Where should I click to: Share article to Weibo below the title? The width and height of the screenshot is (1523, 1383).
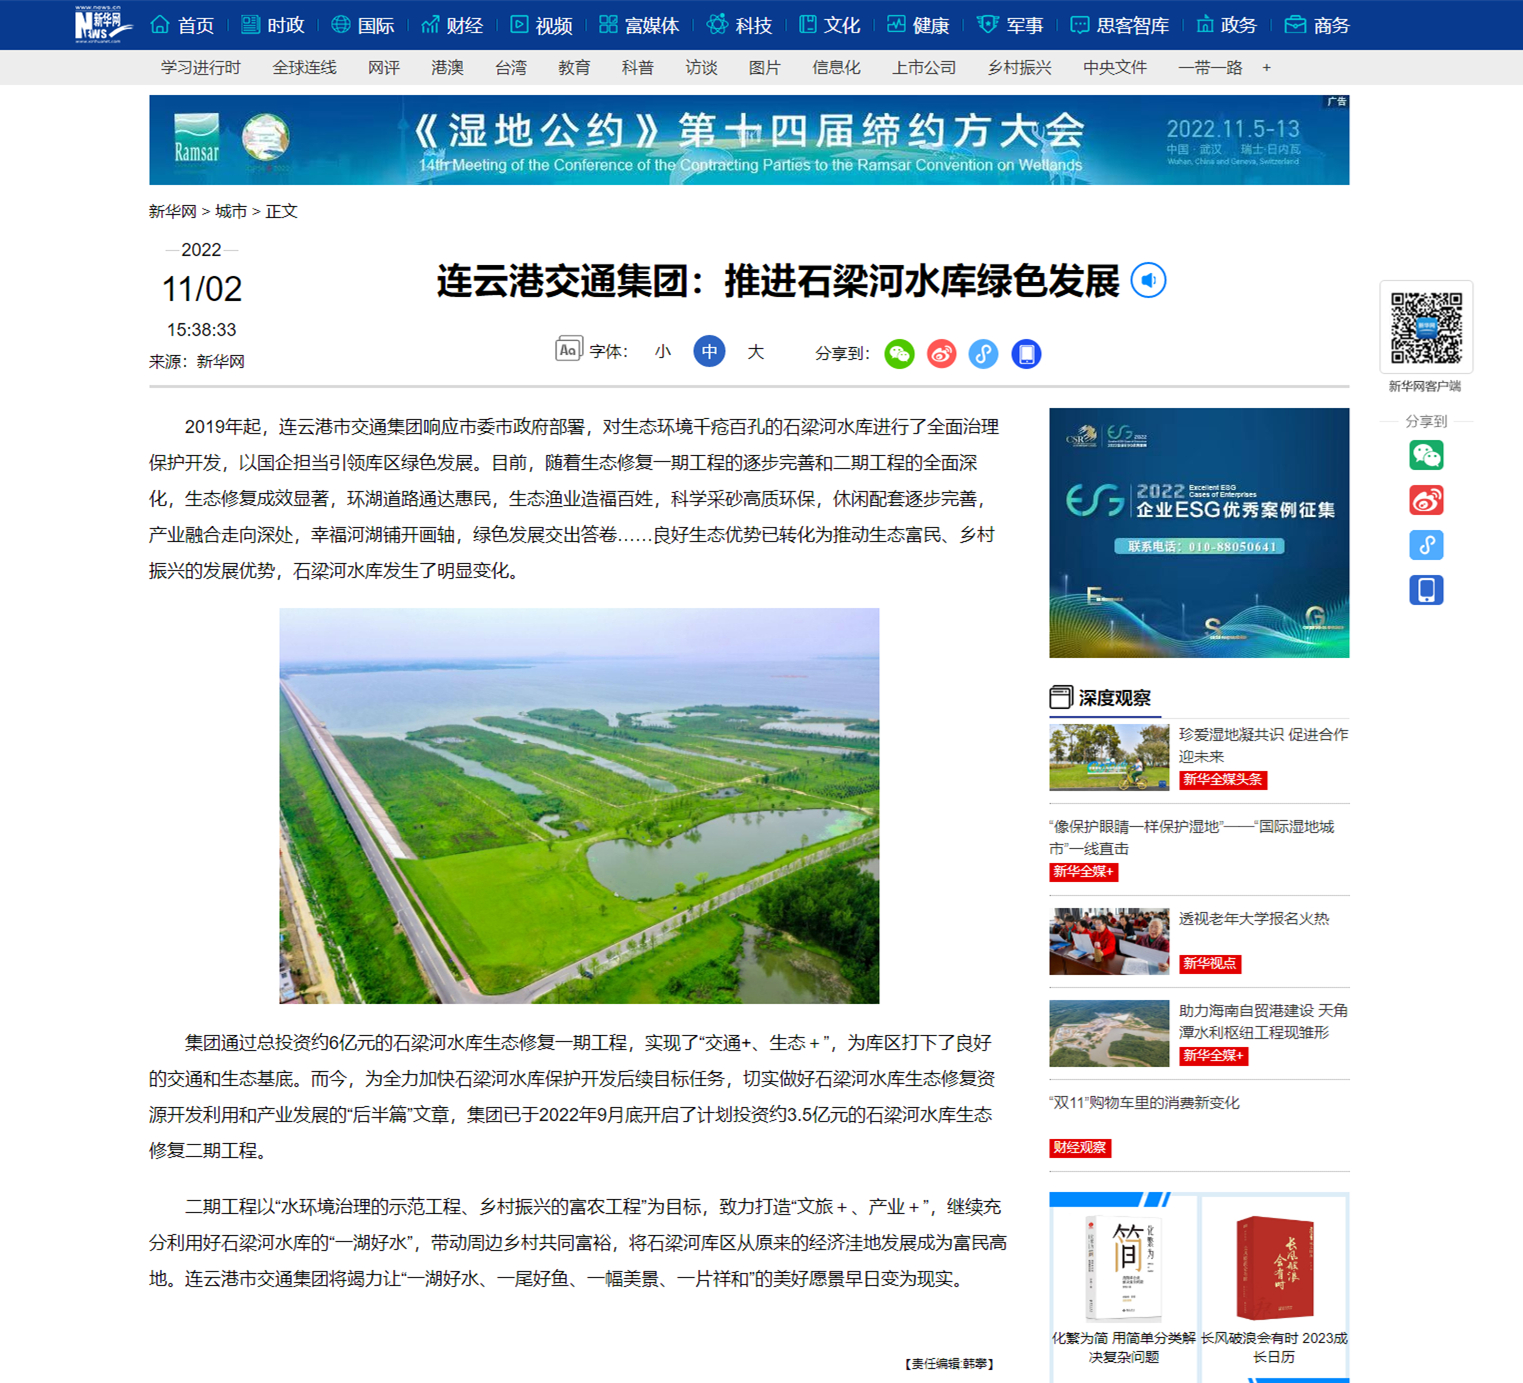[x=941, y=354]
